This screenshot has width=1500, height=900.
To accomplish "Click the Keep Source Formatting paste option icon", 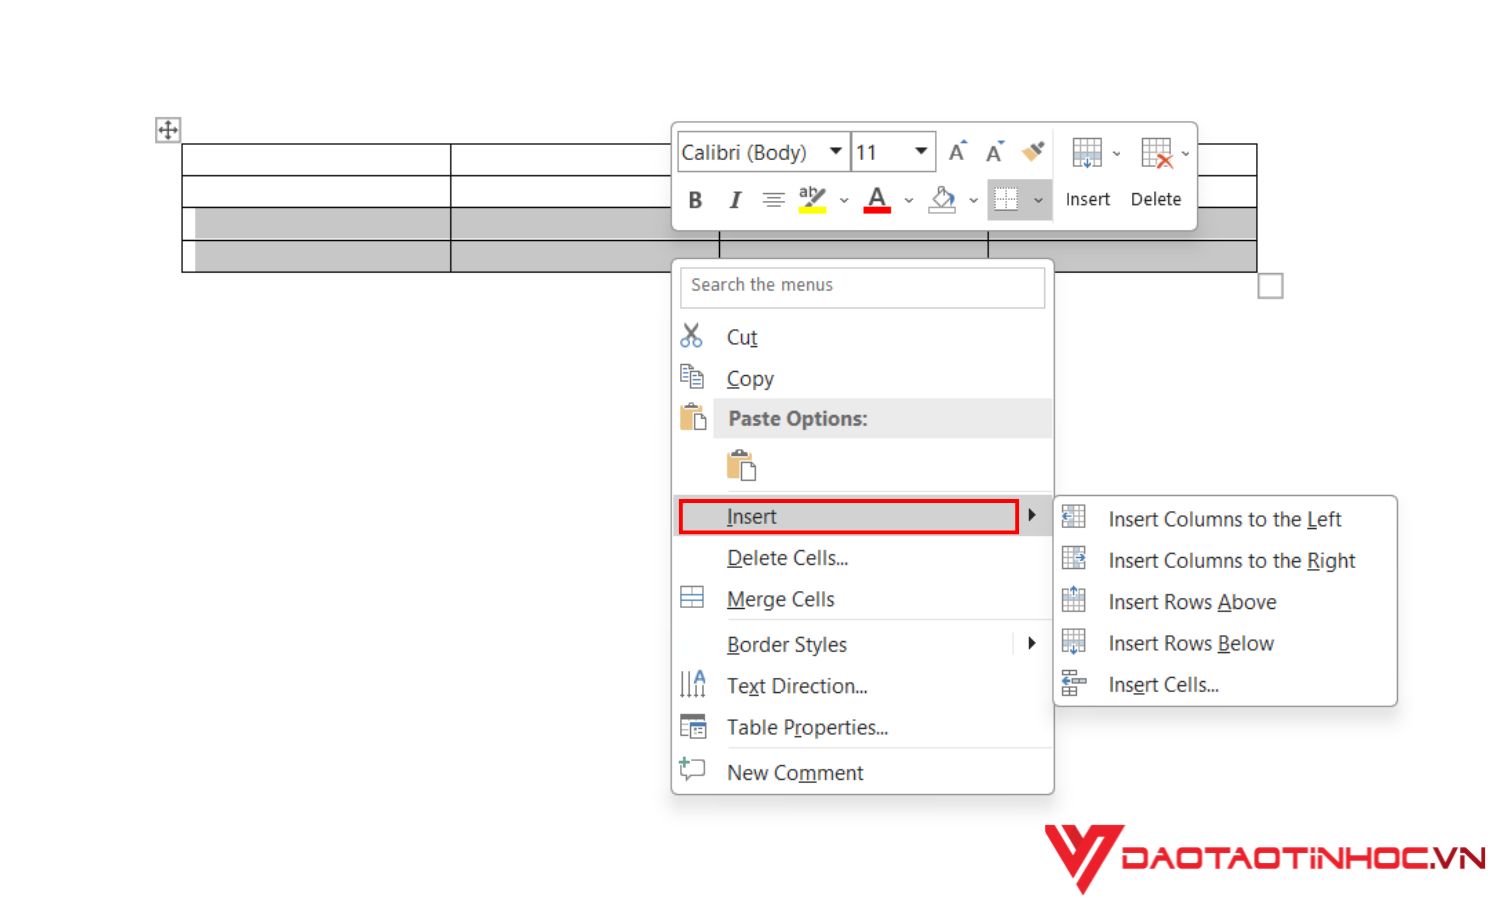I will point(741,466).
